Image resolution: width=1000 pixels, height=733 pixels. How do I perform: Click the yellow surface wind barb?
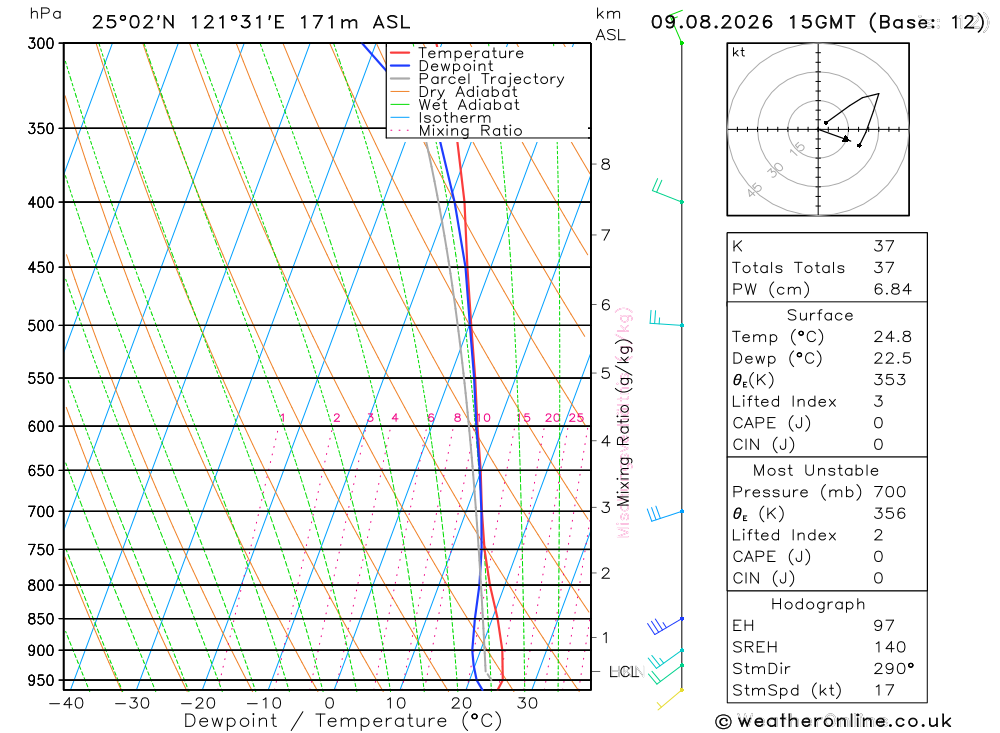[670, 699]
